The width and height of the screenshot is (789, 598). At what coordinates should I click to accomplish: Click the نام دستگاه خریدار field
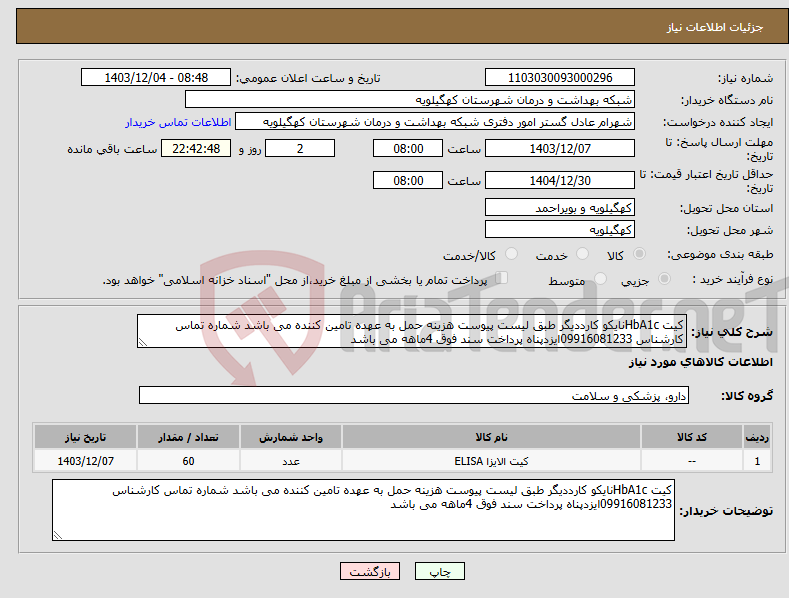pos(410,100)
